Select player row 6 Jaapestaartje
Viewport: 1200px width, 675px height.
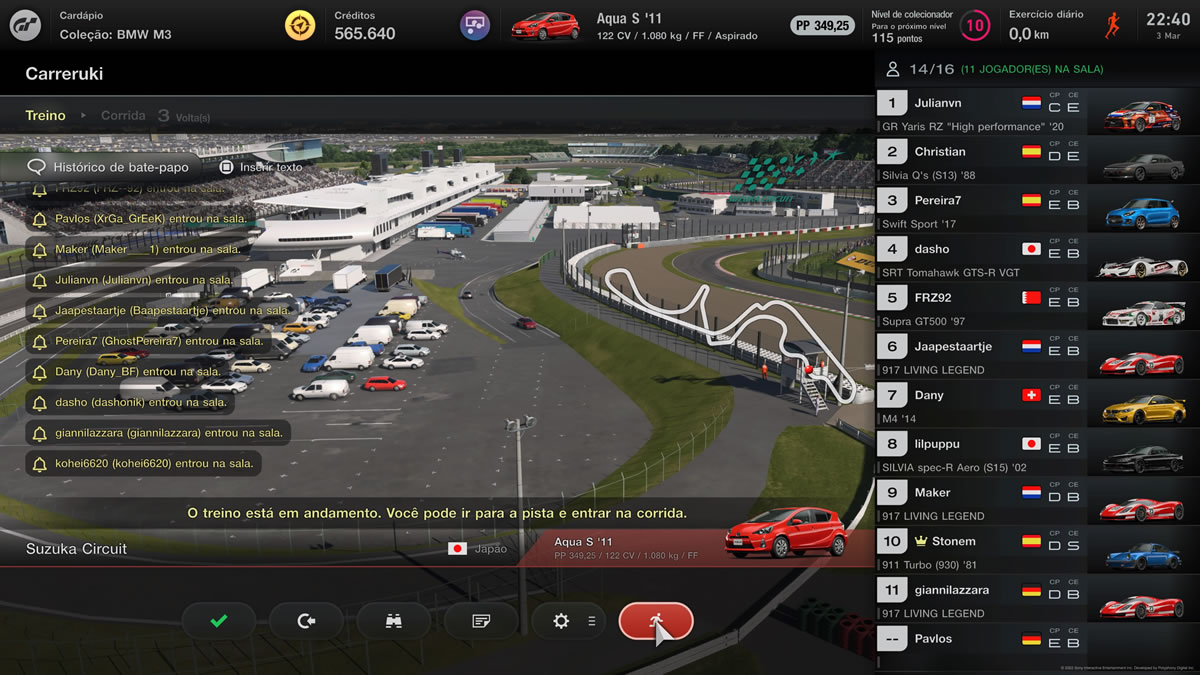1037,356
